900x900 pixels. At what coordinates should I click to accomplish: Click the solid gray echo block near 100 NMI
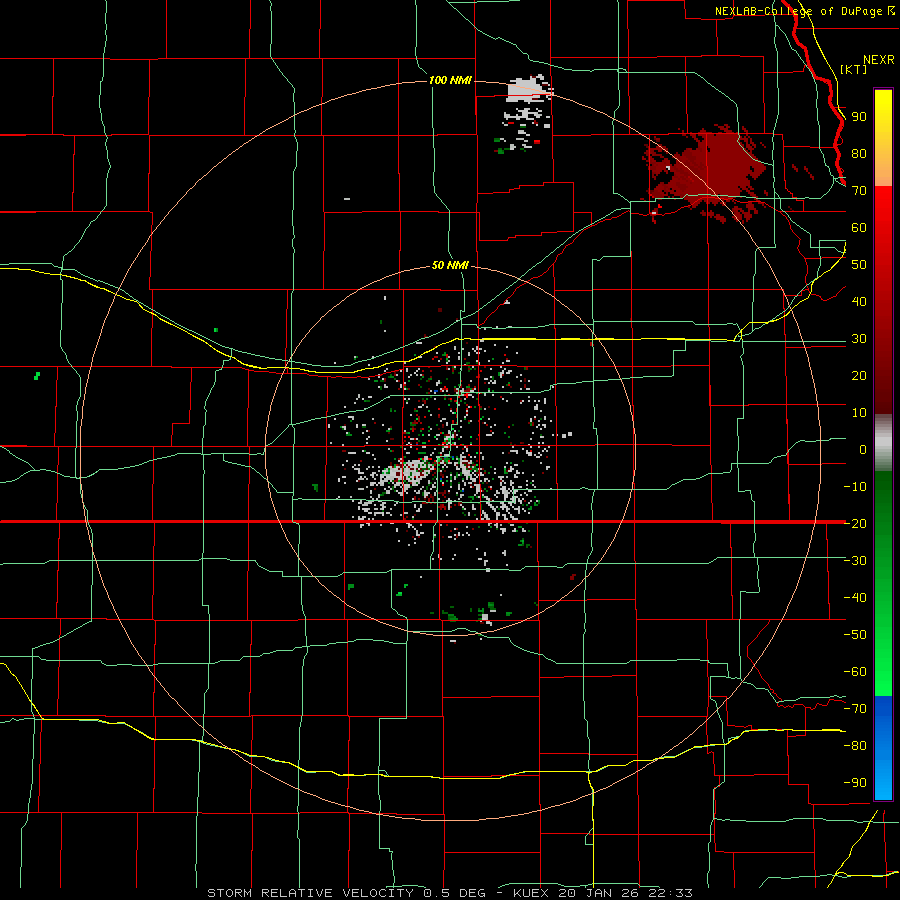coord(528,90)
